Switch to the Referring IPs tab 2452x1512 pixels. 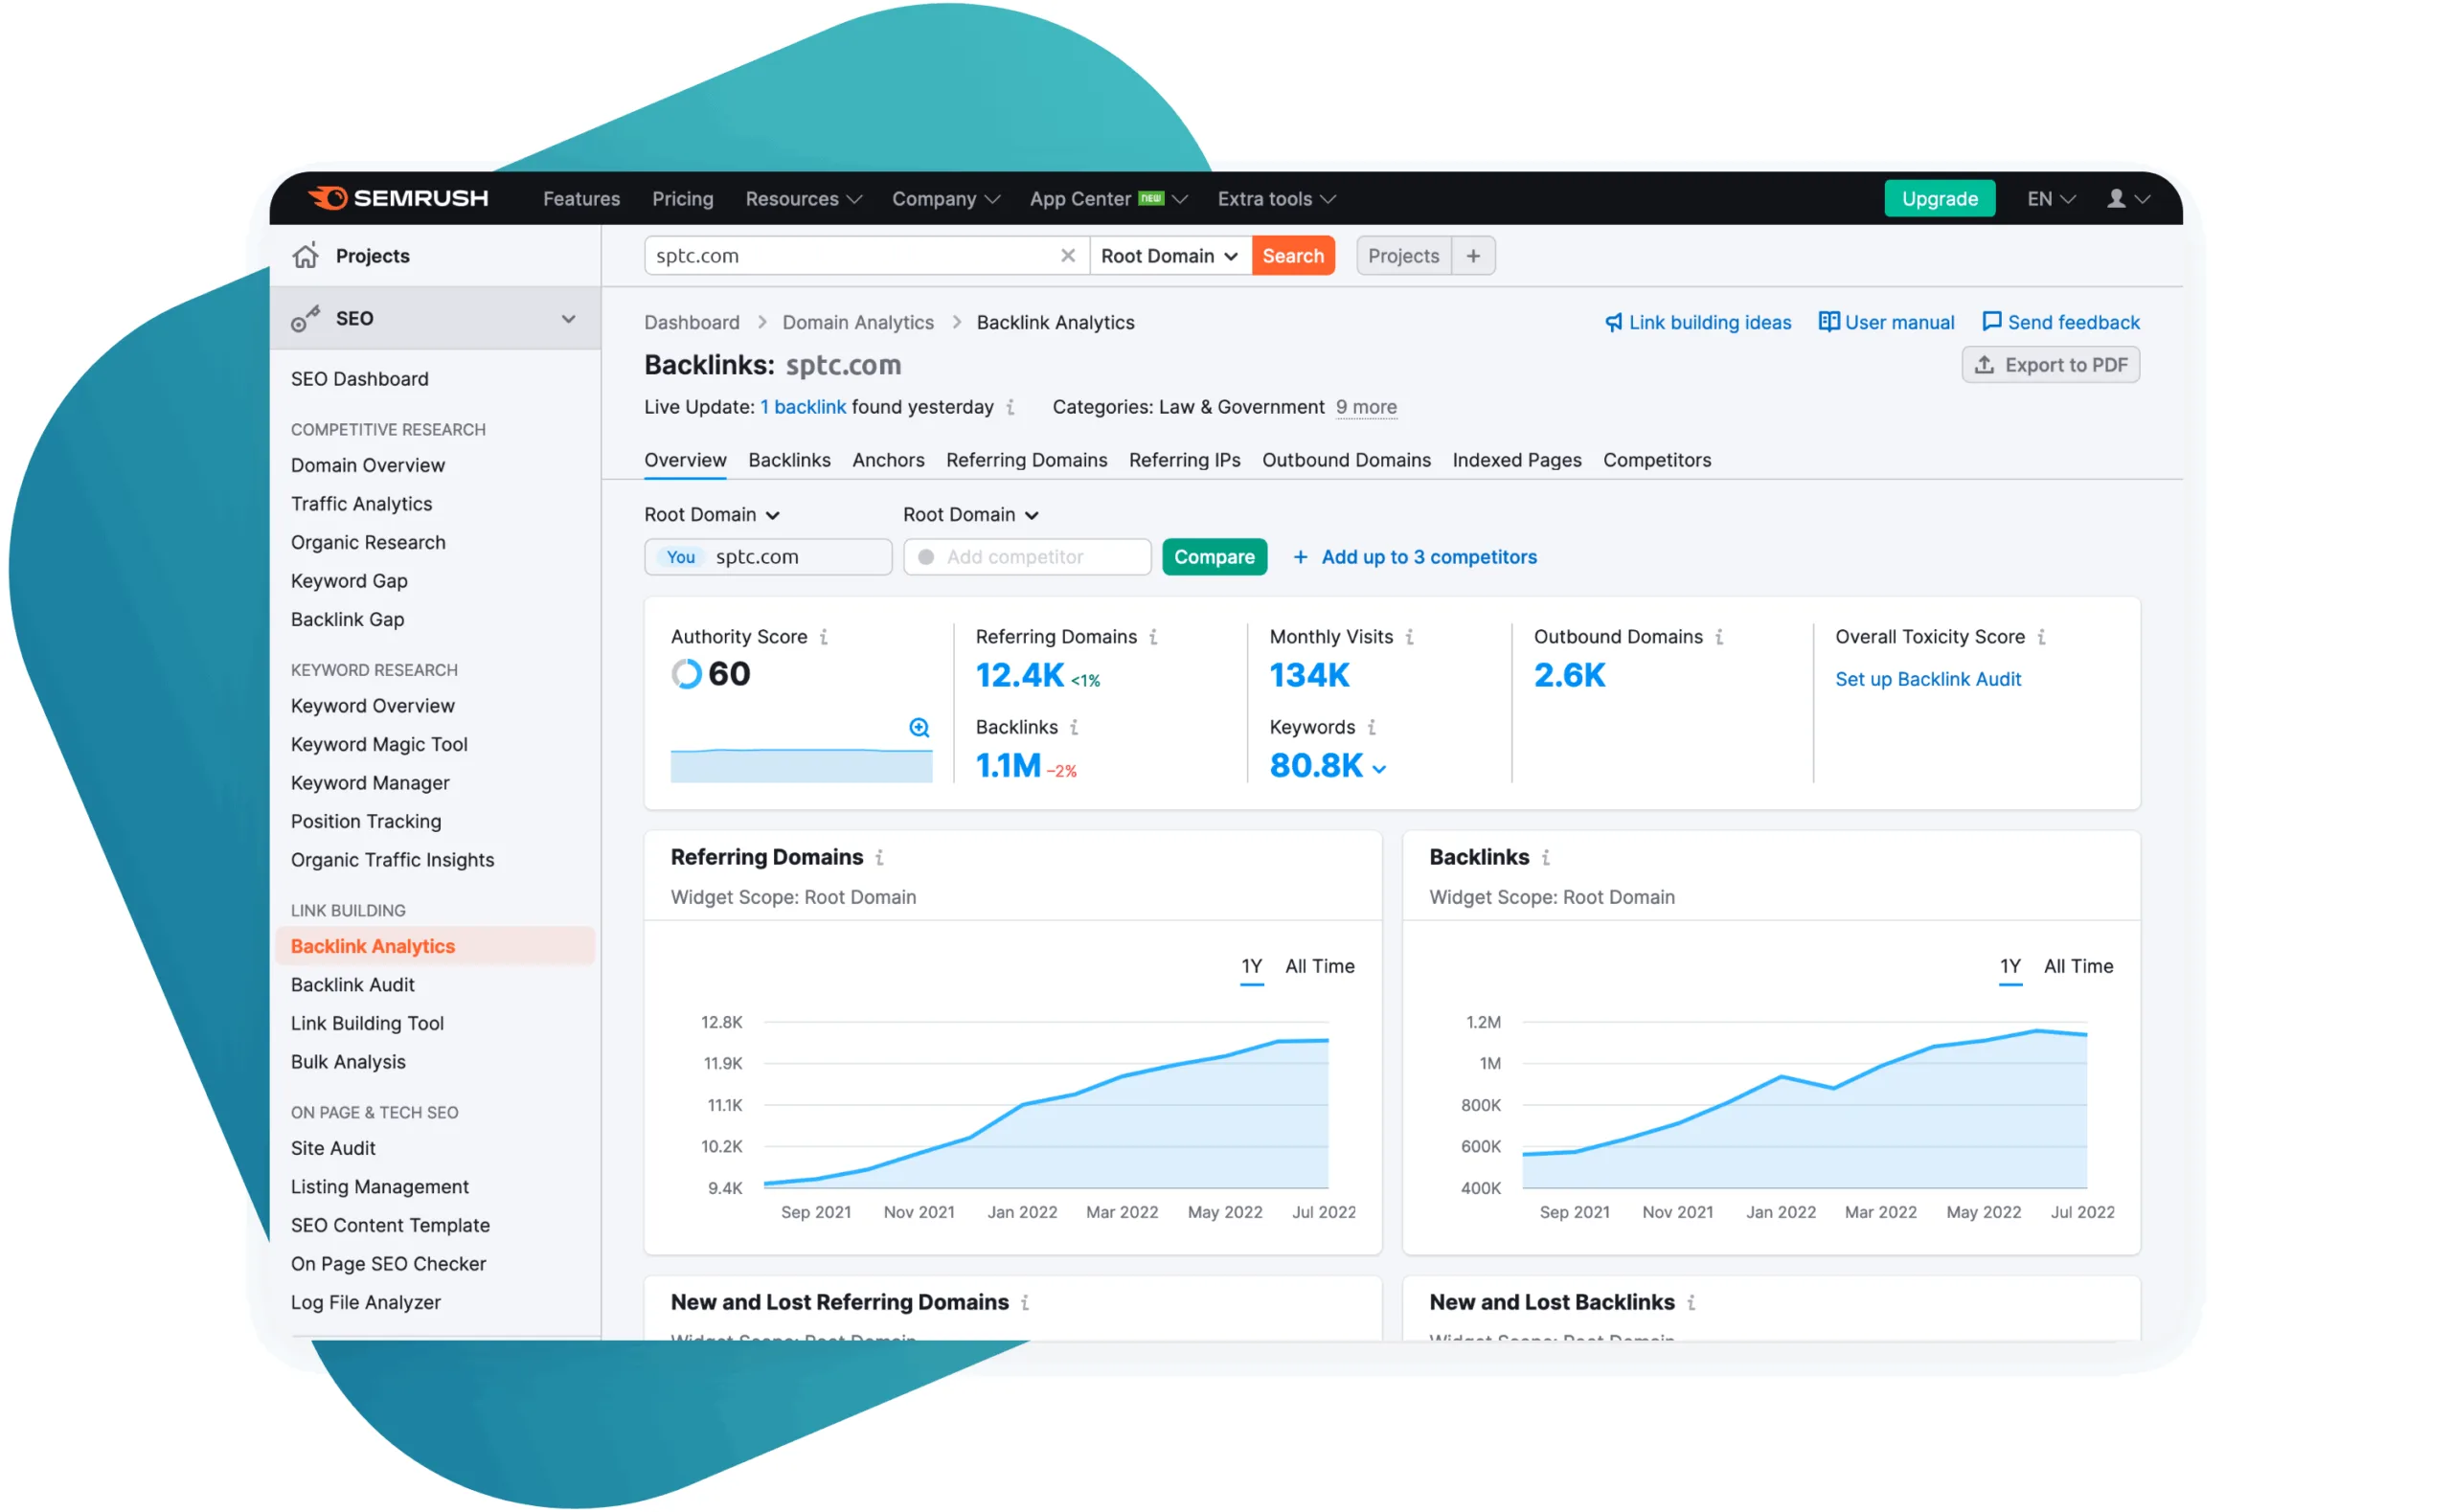pyautogui.click(x=1184, y=459)
